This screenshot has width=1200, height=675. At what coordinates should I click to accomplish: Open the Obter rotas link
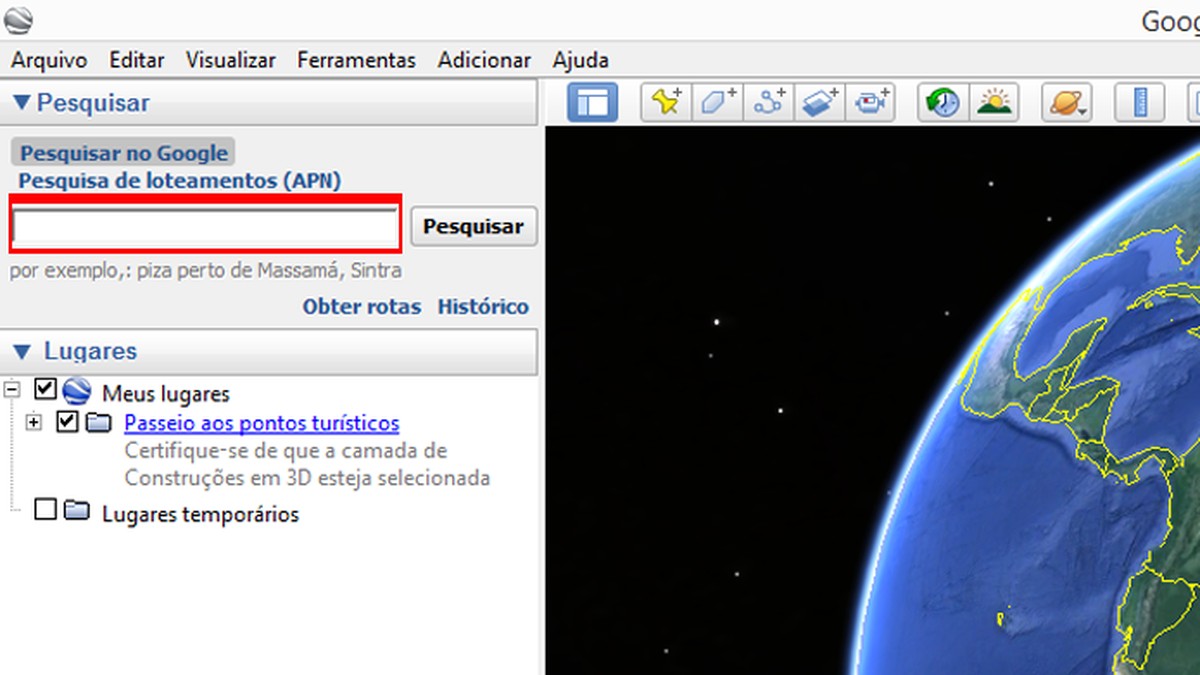[x=362, y=306]
